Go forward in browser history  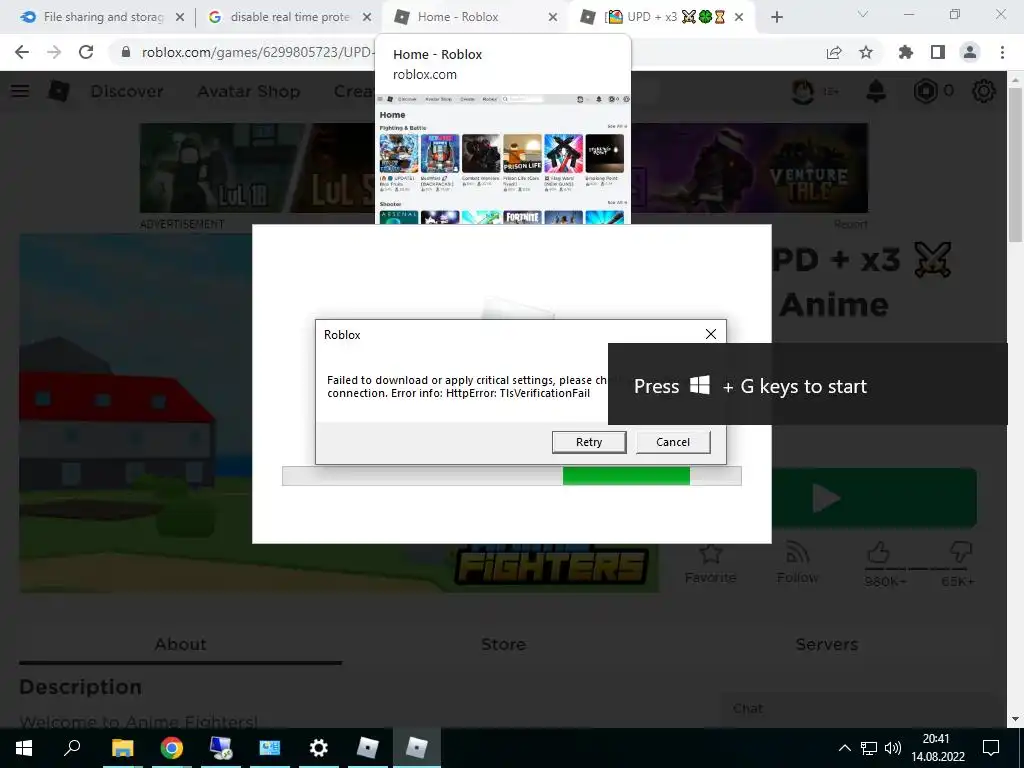pos(54,52)
